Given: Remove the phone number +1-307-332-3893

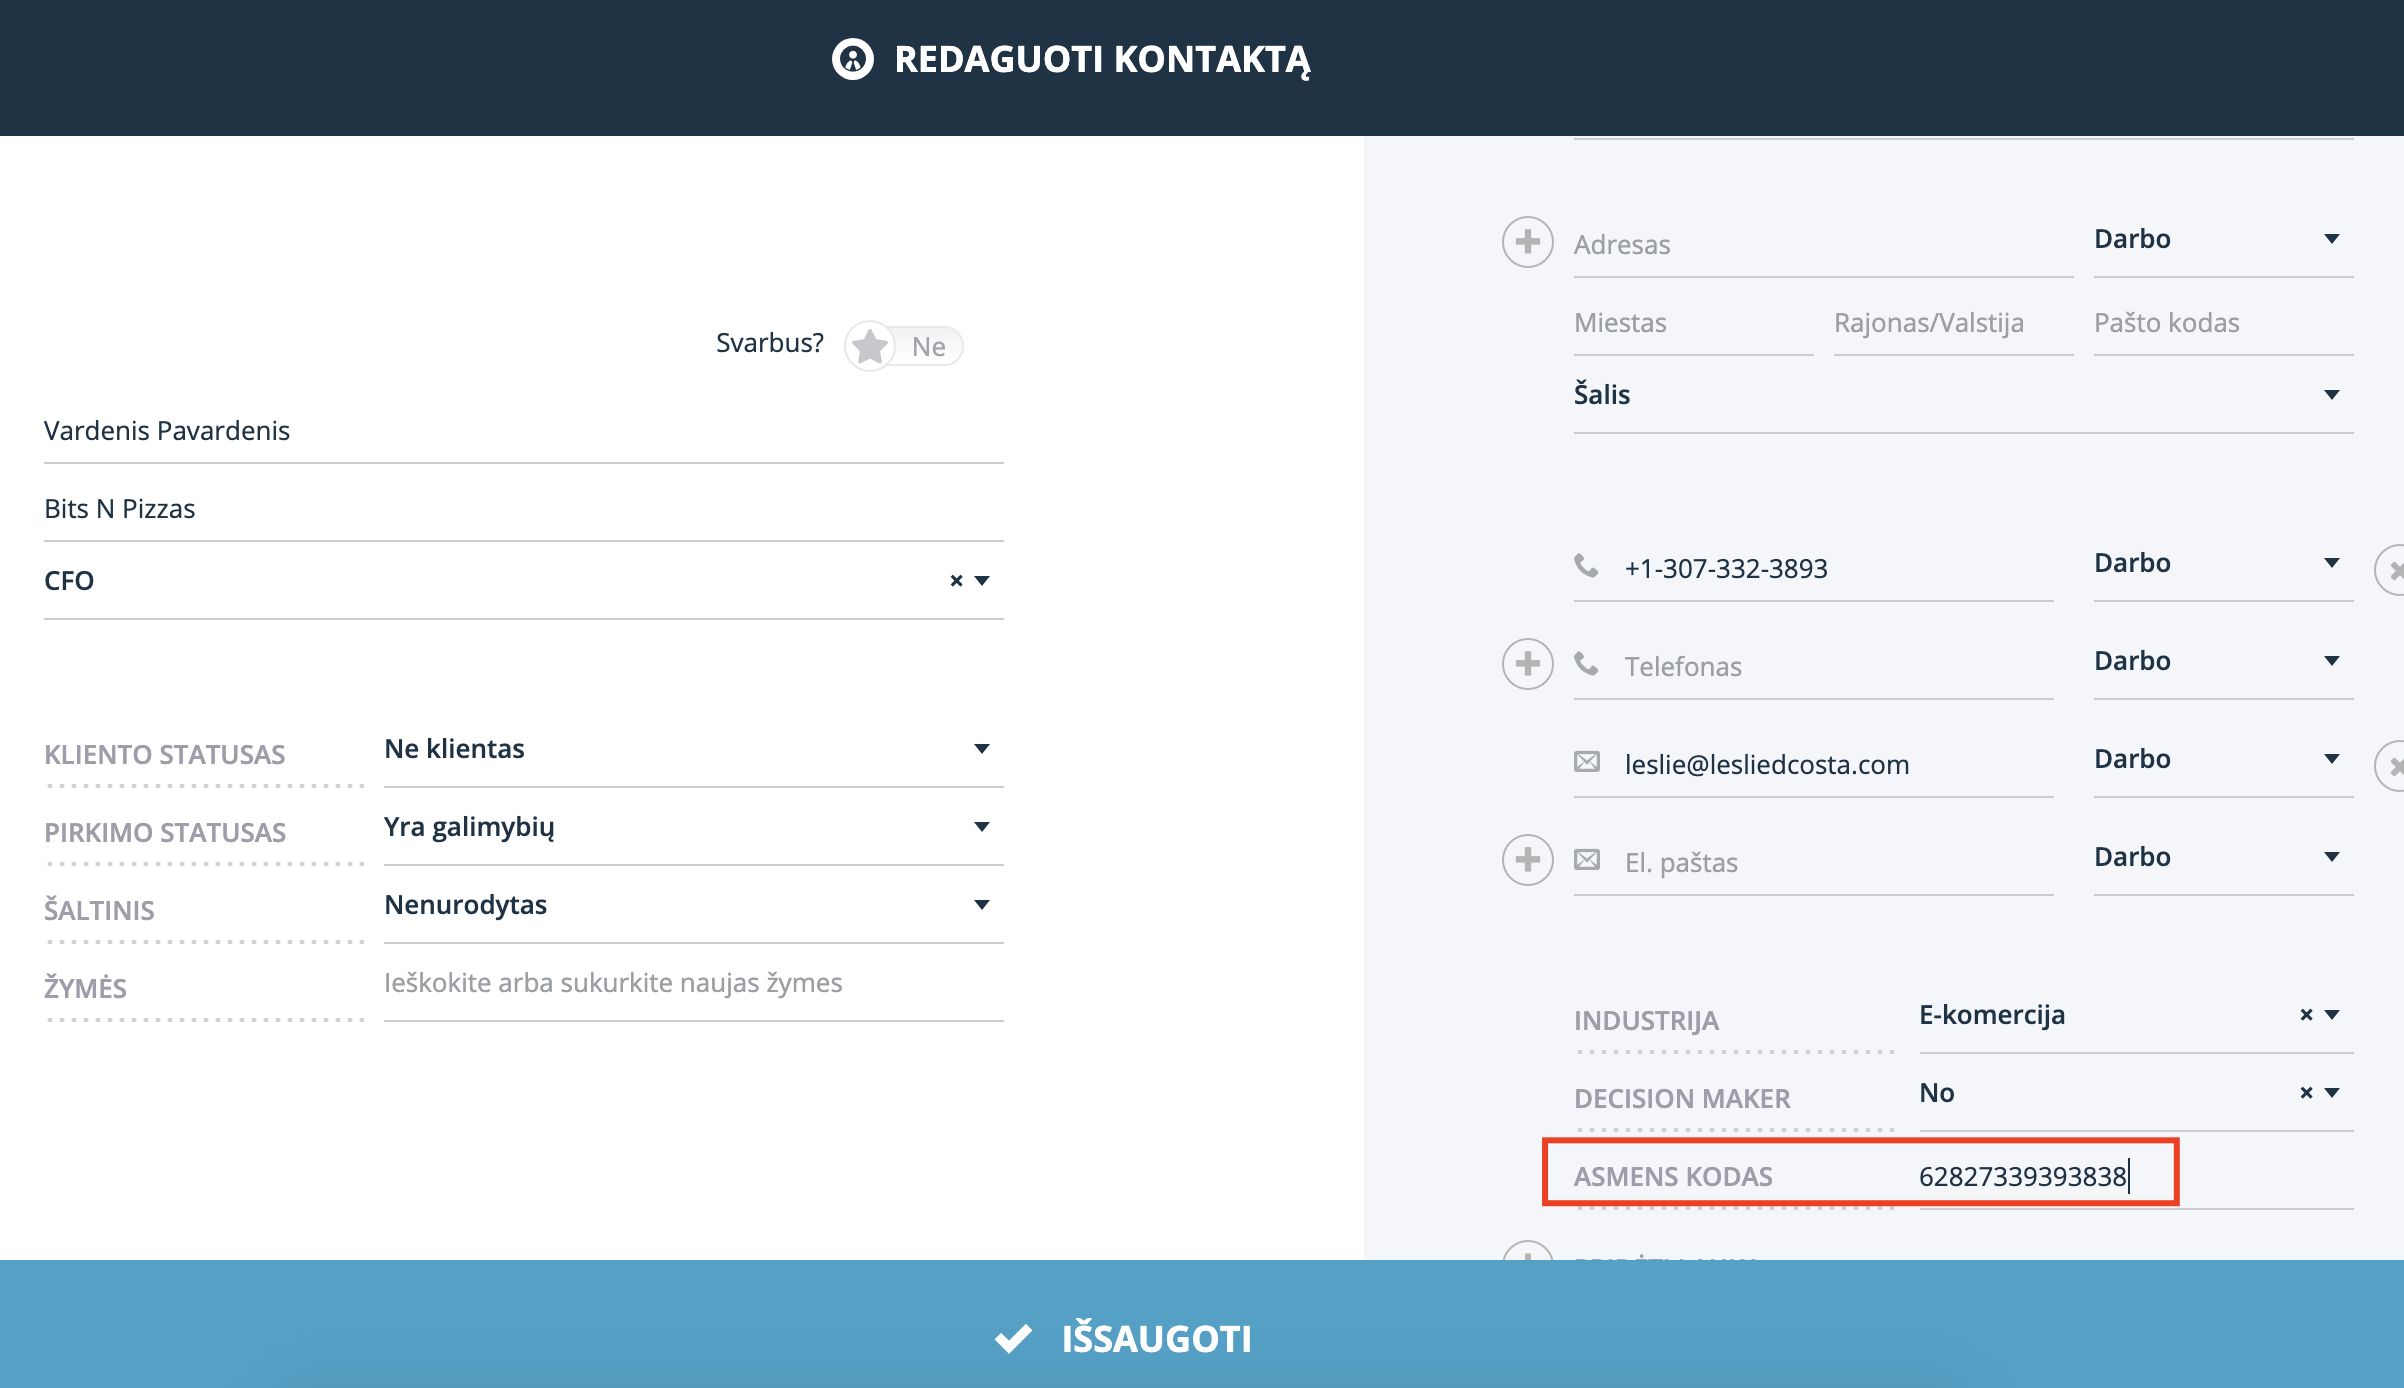Looking at the screenshot, I should click(x=2391, y=569).
